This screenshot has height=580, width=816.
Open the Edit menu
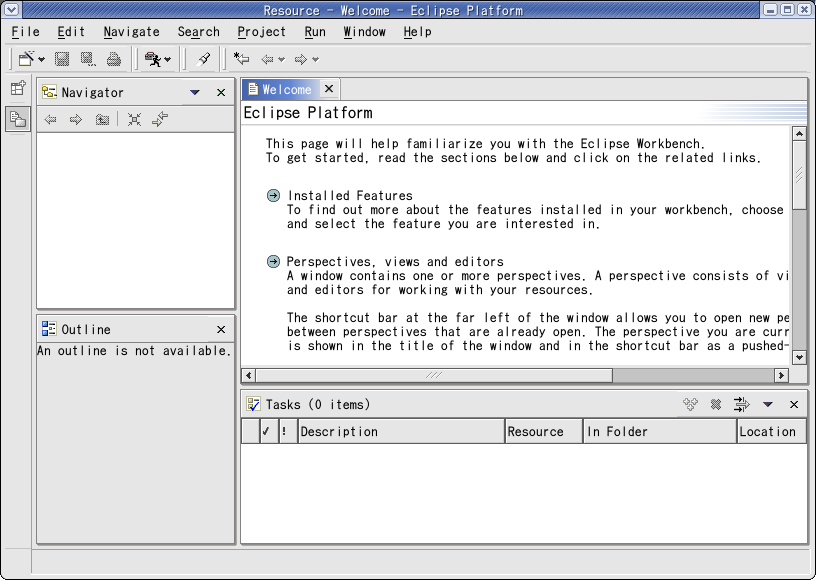click(71, 32)
